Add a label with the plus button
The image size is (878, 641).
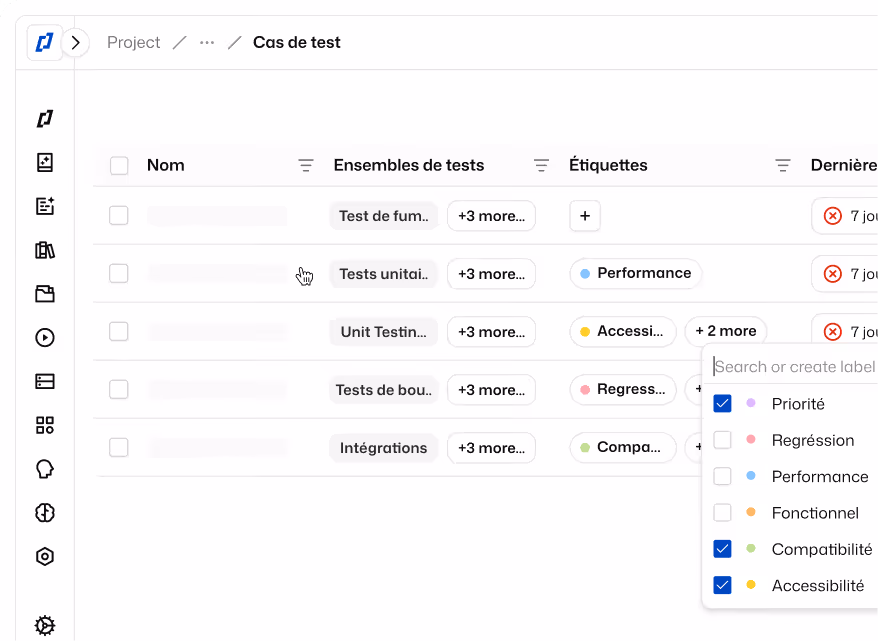coord(585,216)
